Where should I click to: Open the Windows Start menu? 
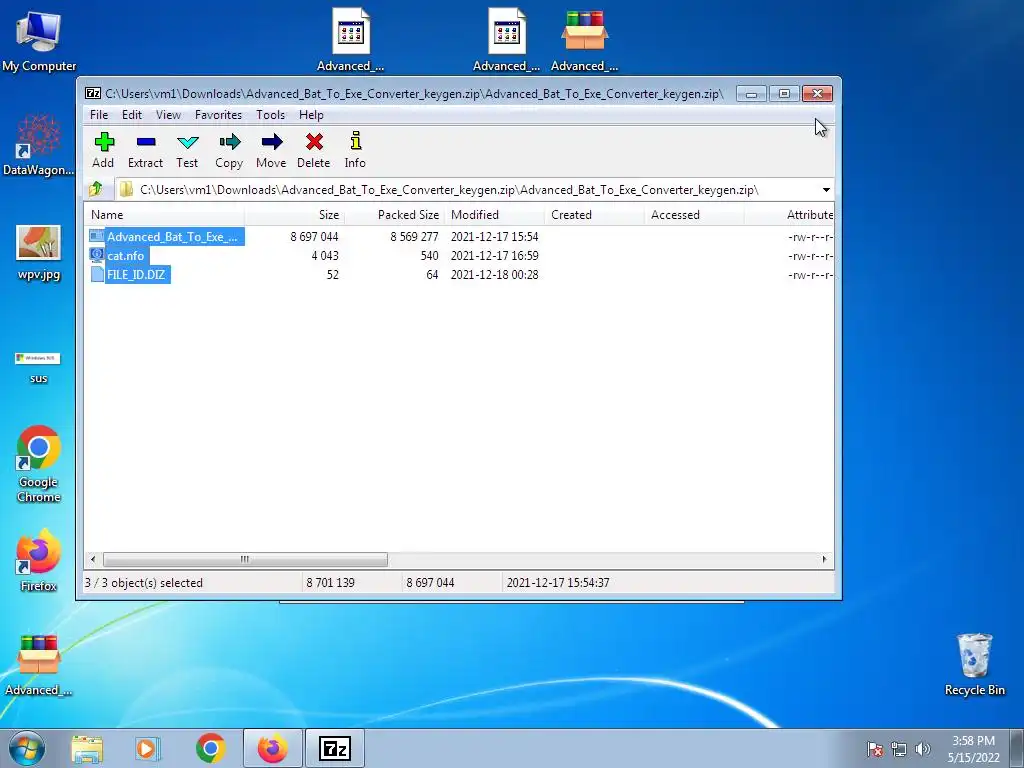pos(27,748)
